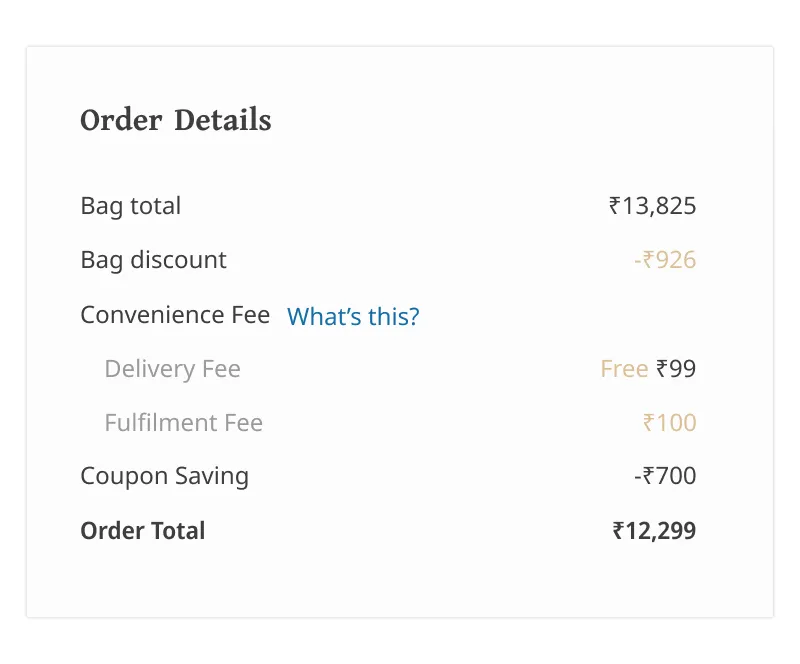The image size is (800, 664).
Task: Expand the Convenience Fee breakdown
Action: (175, 314)
